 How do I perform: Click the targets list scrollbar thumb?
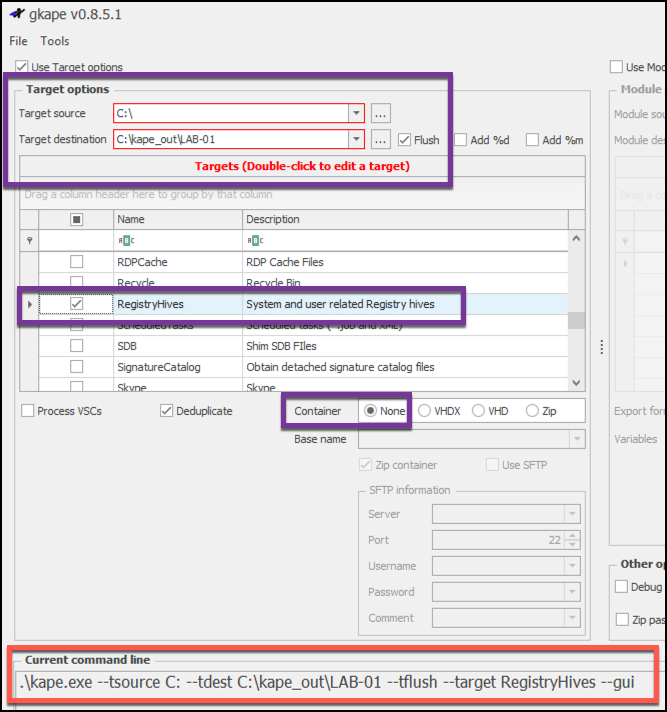pos(577,320)
